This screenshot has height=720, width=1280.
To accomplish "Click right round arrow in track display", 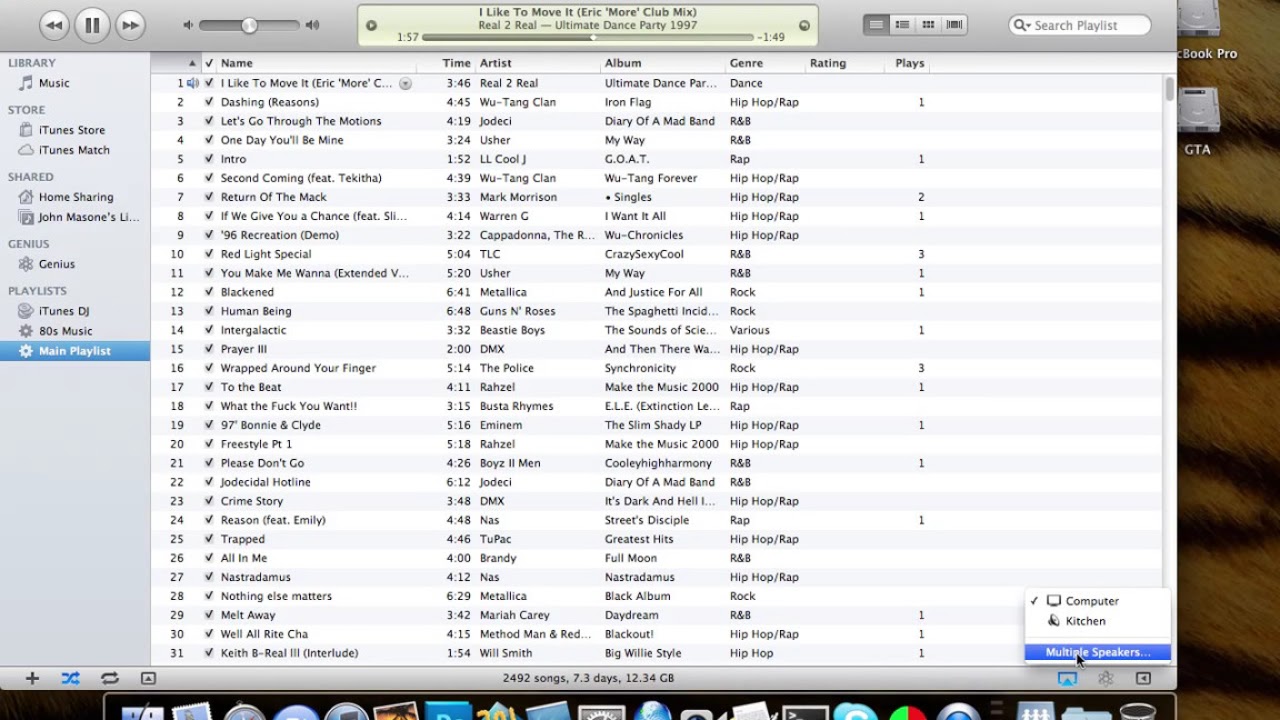I will [804, 26].
